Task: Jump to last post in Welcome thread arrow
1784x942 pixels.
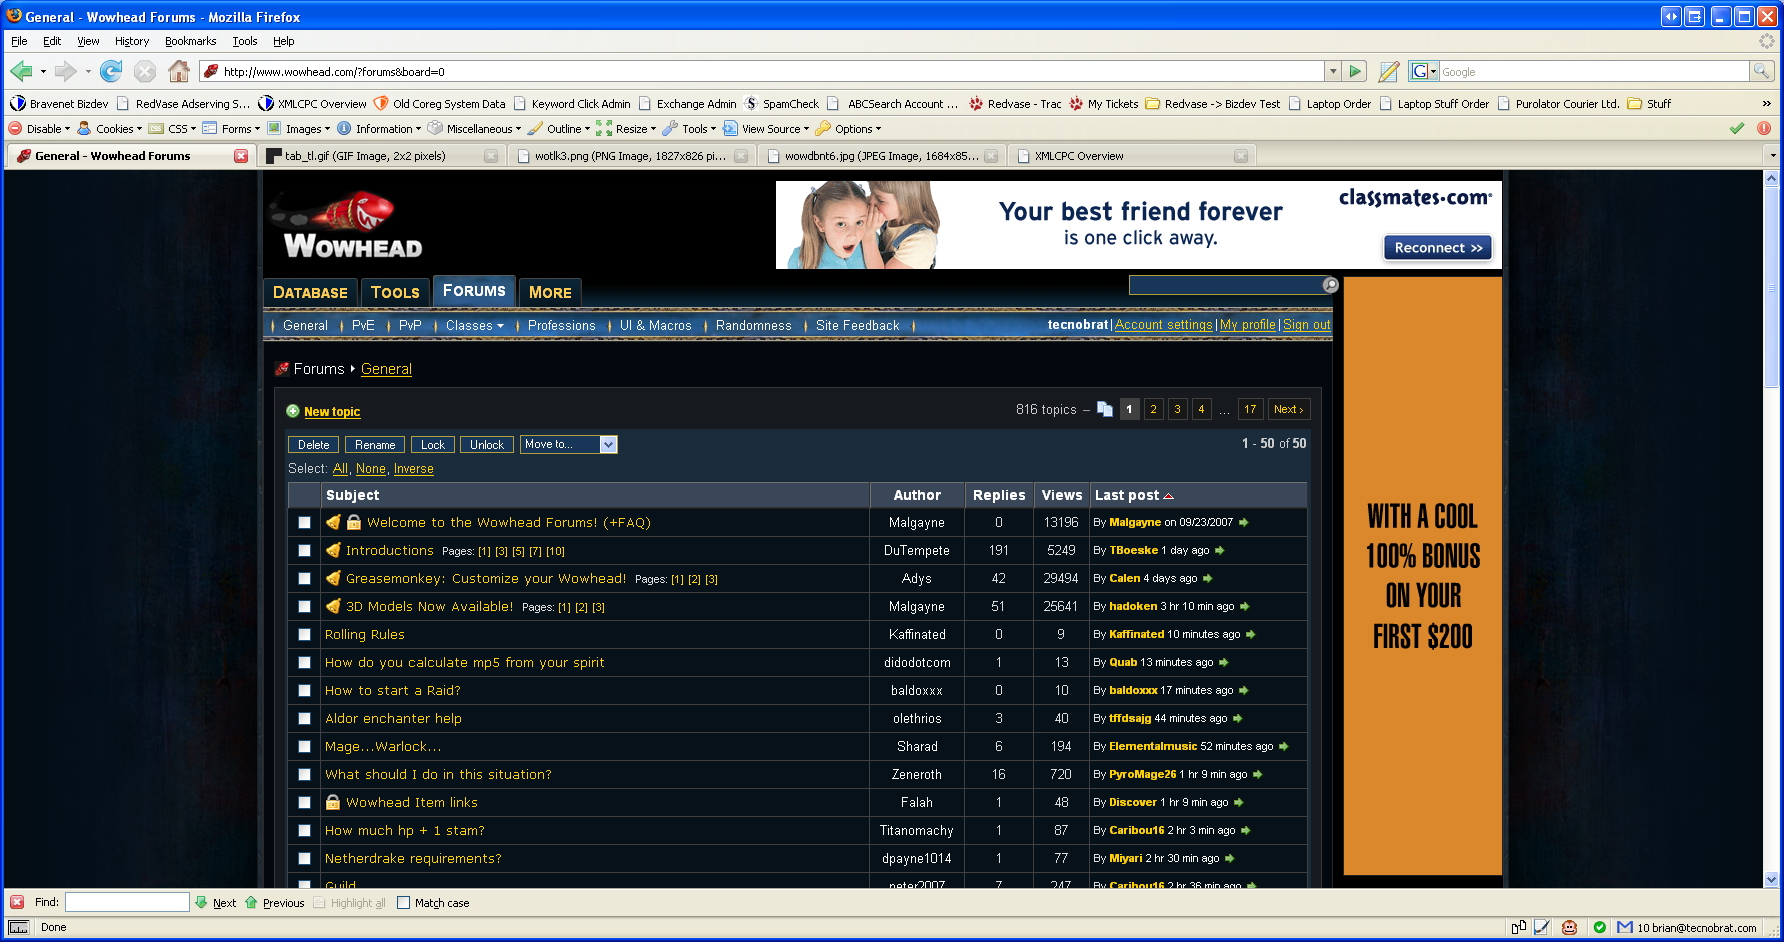Action: pos(1243,522)
